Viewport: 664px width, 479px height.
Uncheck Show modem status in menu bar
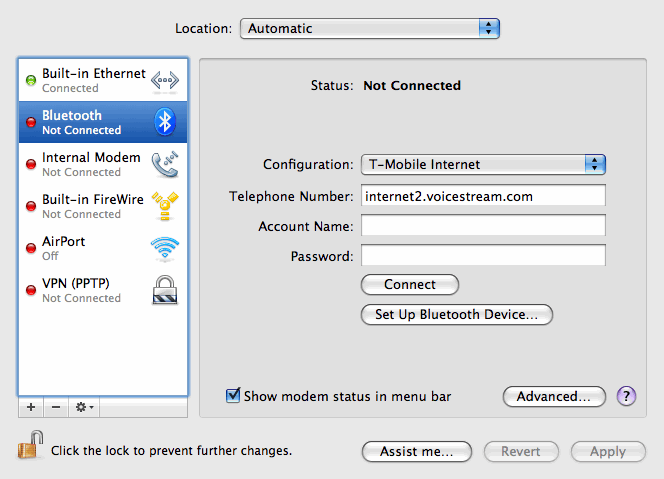tap(233, 396)
